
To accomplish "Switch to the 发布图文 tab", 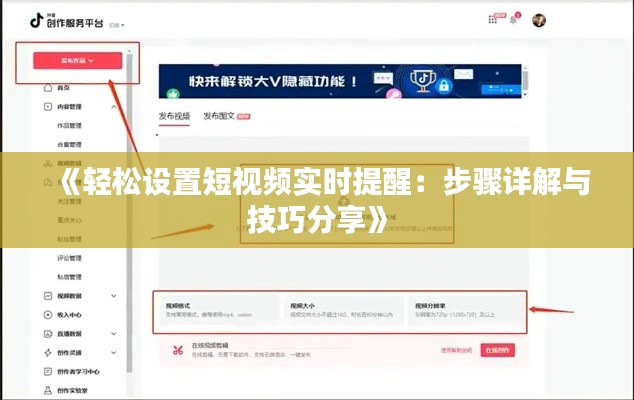I will point(219,116).
